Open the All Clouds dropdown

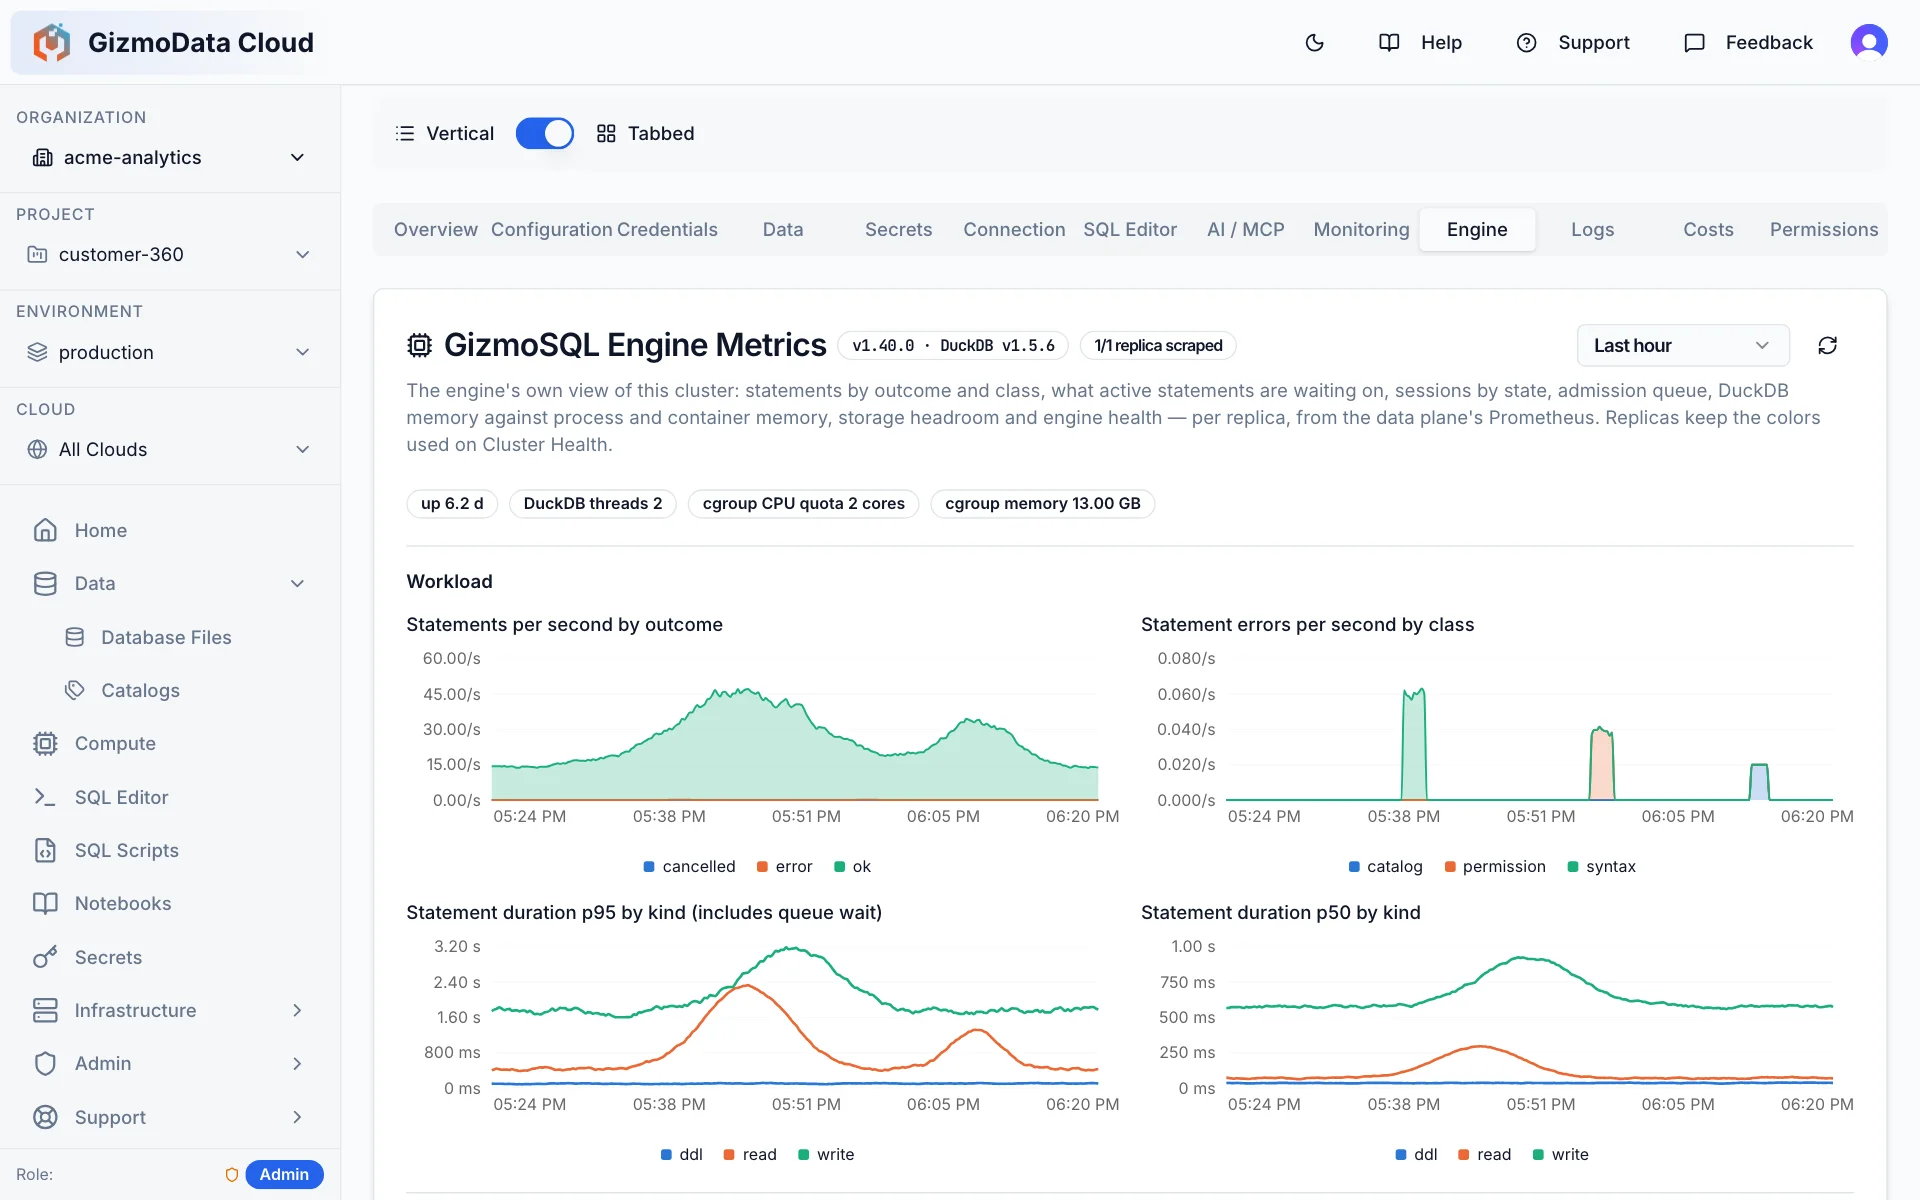click(170, 449)
